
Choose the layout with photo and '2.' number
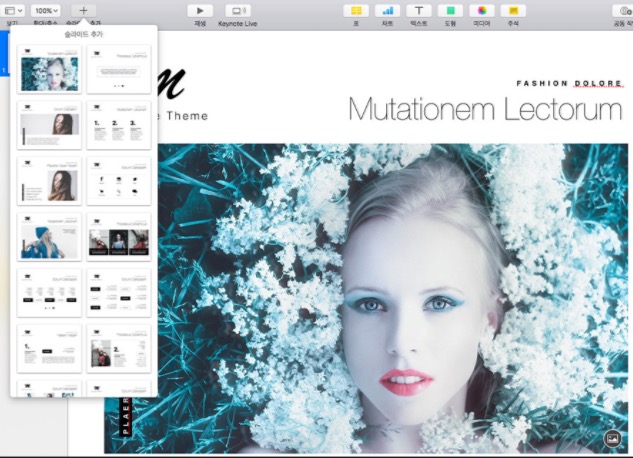pyautogui.click(x=119, y=349)
